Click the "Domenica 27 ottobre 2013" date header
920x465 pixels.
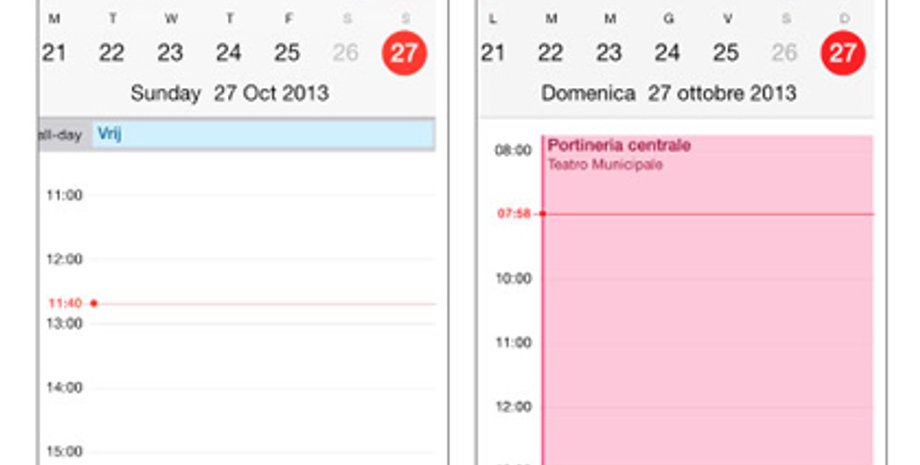(x=668, y=94)
